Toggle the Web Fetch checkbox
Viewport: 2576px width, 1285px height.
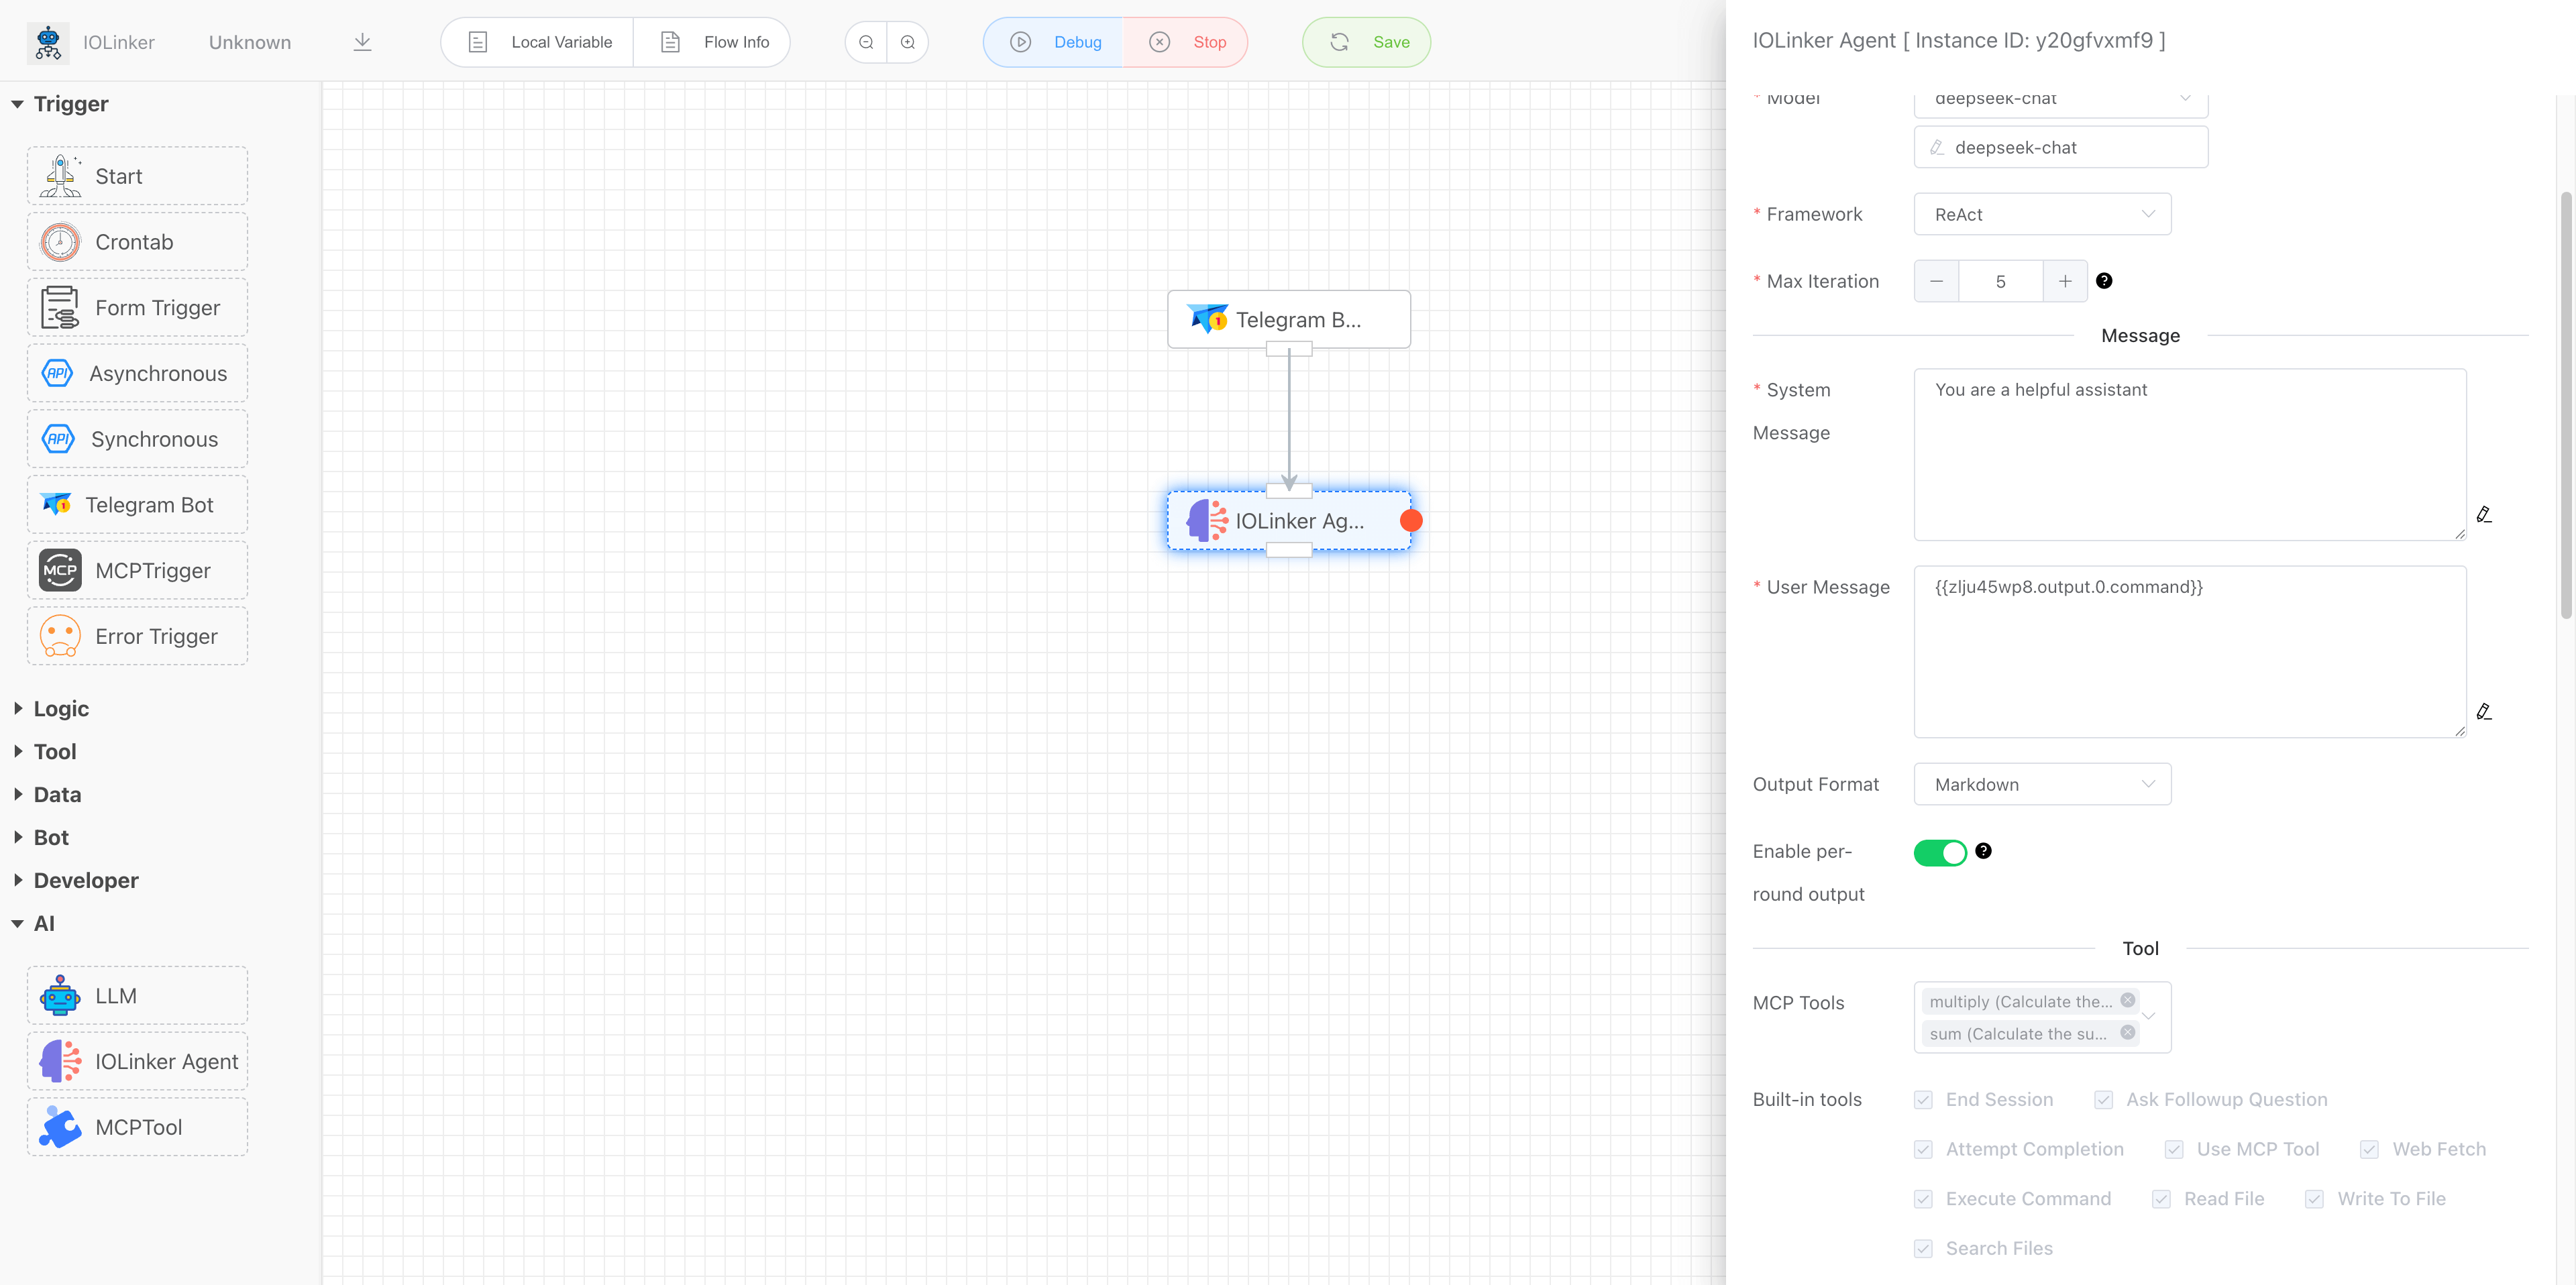[2369, 1150]
